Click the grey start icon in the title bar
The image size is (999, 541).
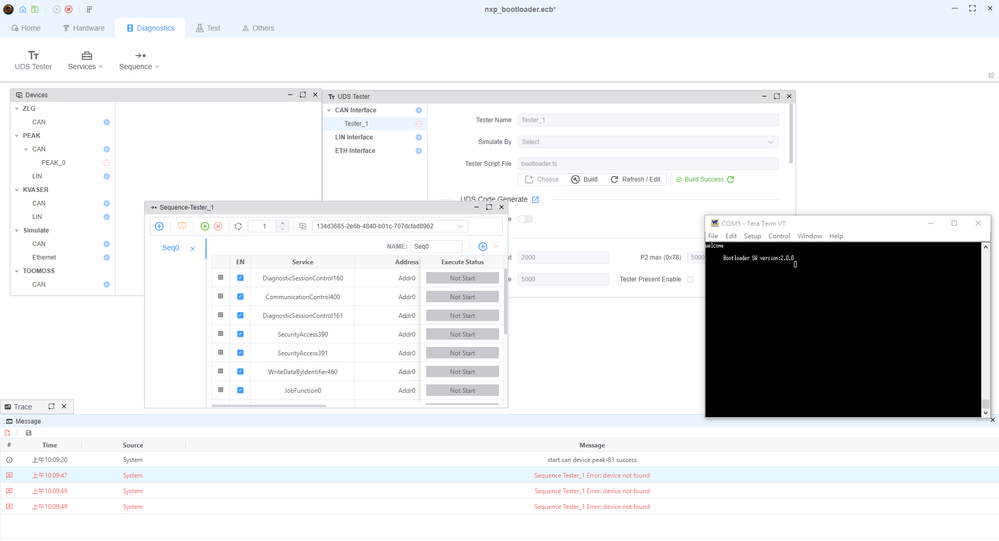[x=57, y=10]
